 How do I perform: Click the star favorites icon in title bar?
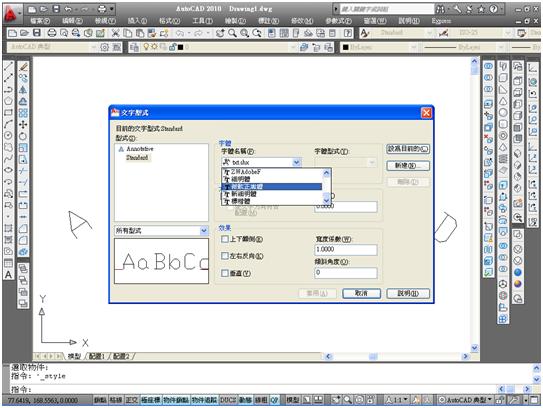coord(481,9)
